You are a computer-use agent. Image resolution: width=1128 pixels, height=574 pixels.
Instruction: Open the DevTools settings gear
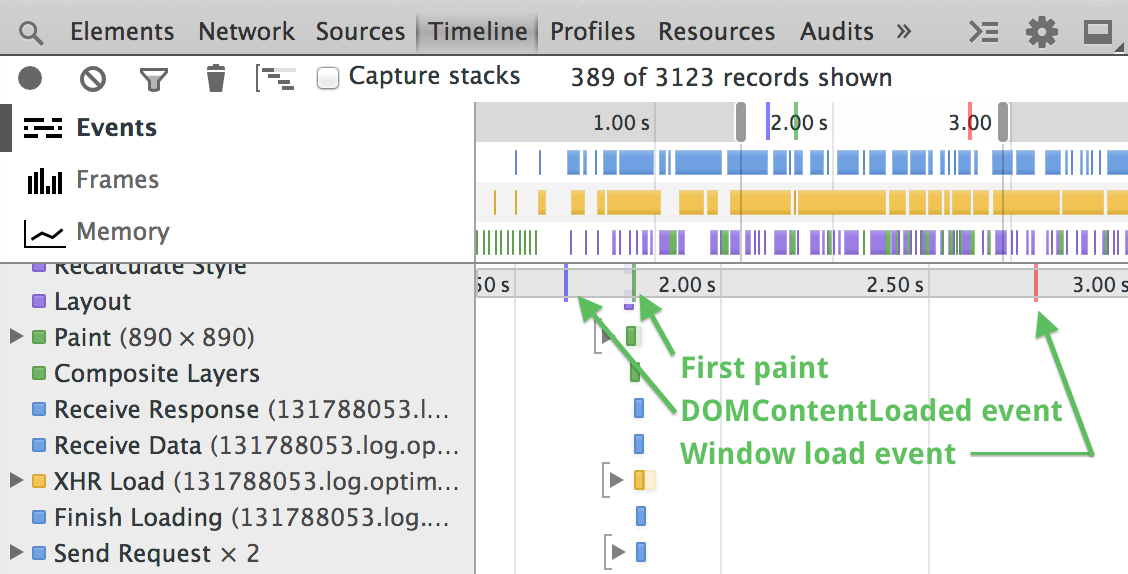point(1042,32)
